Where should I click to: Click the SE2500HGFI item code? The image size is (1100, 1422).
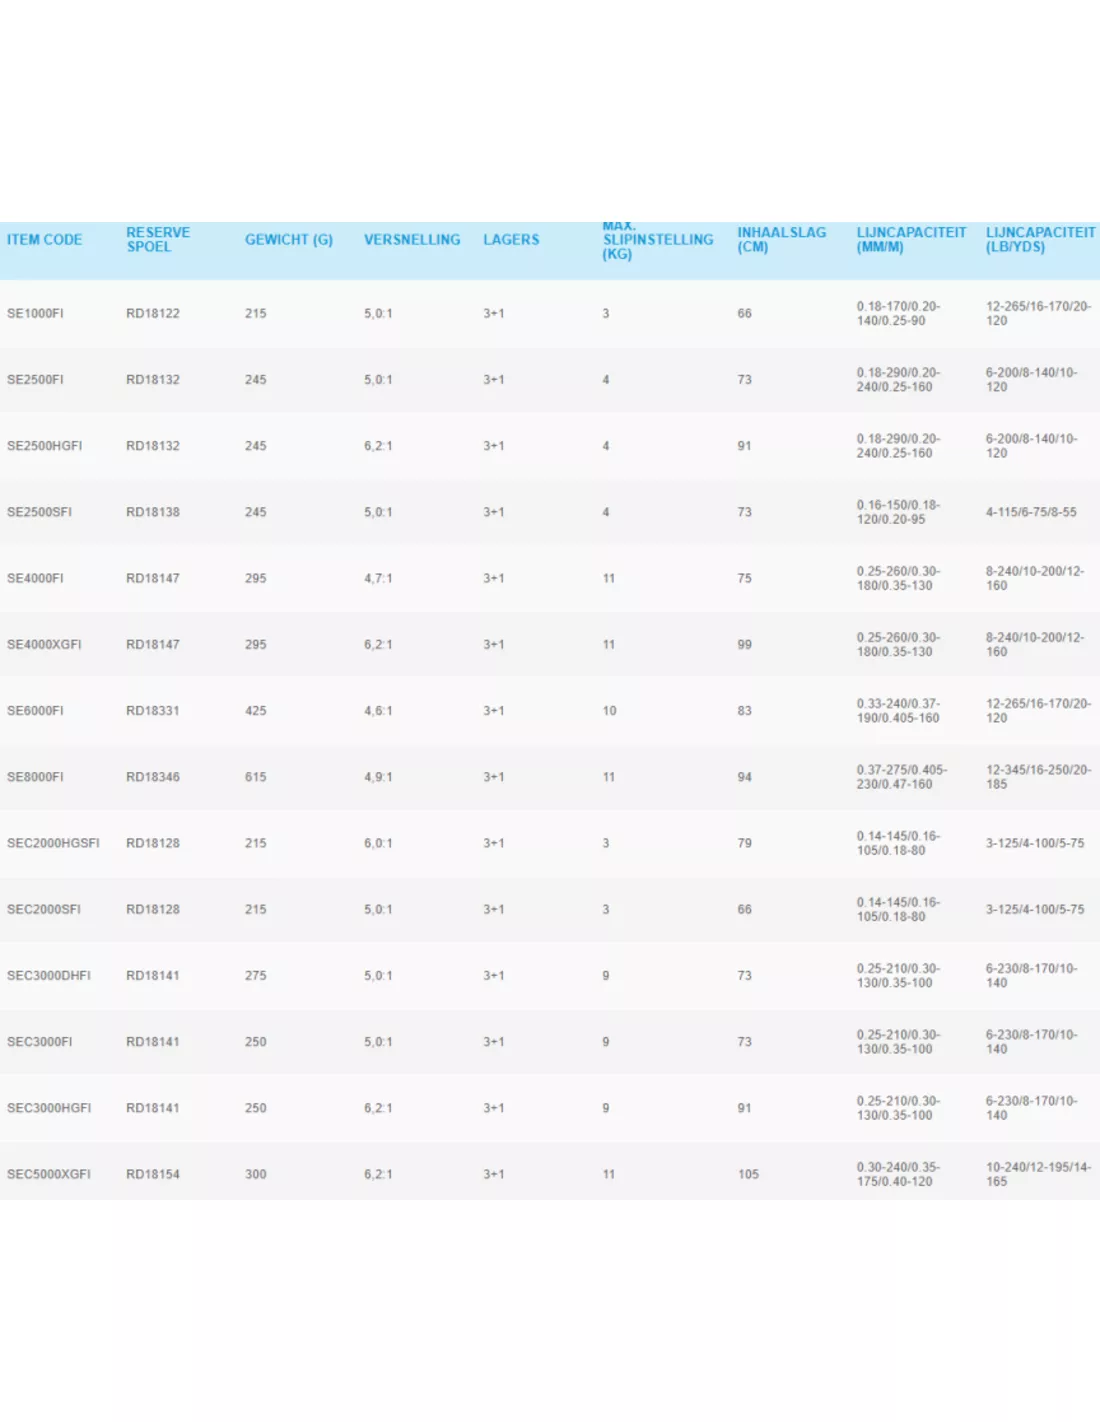pyautogui.click(x=45, y=446)
